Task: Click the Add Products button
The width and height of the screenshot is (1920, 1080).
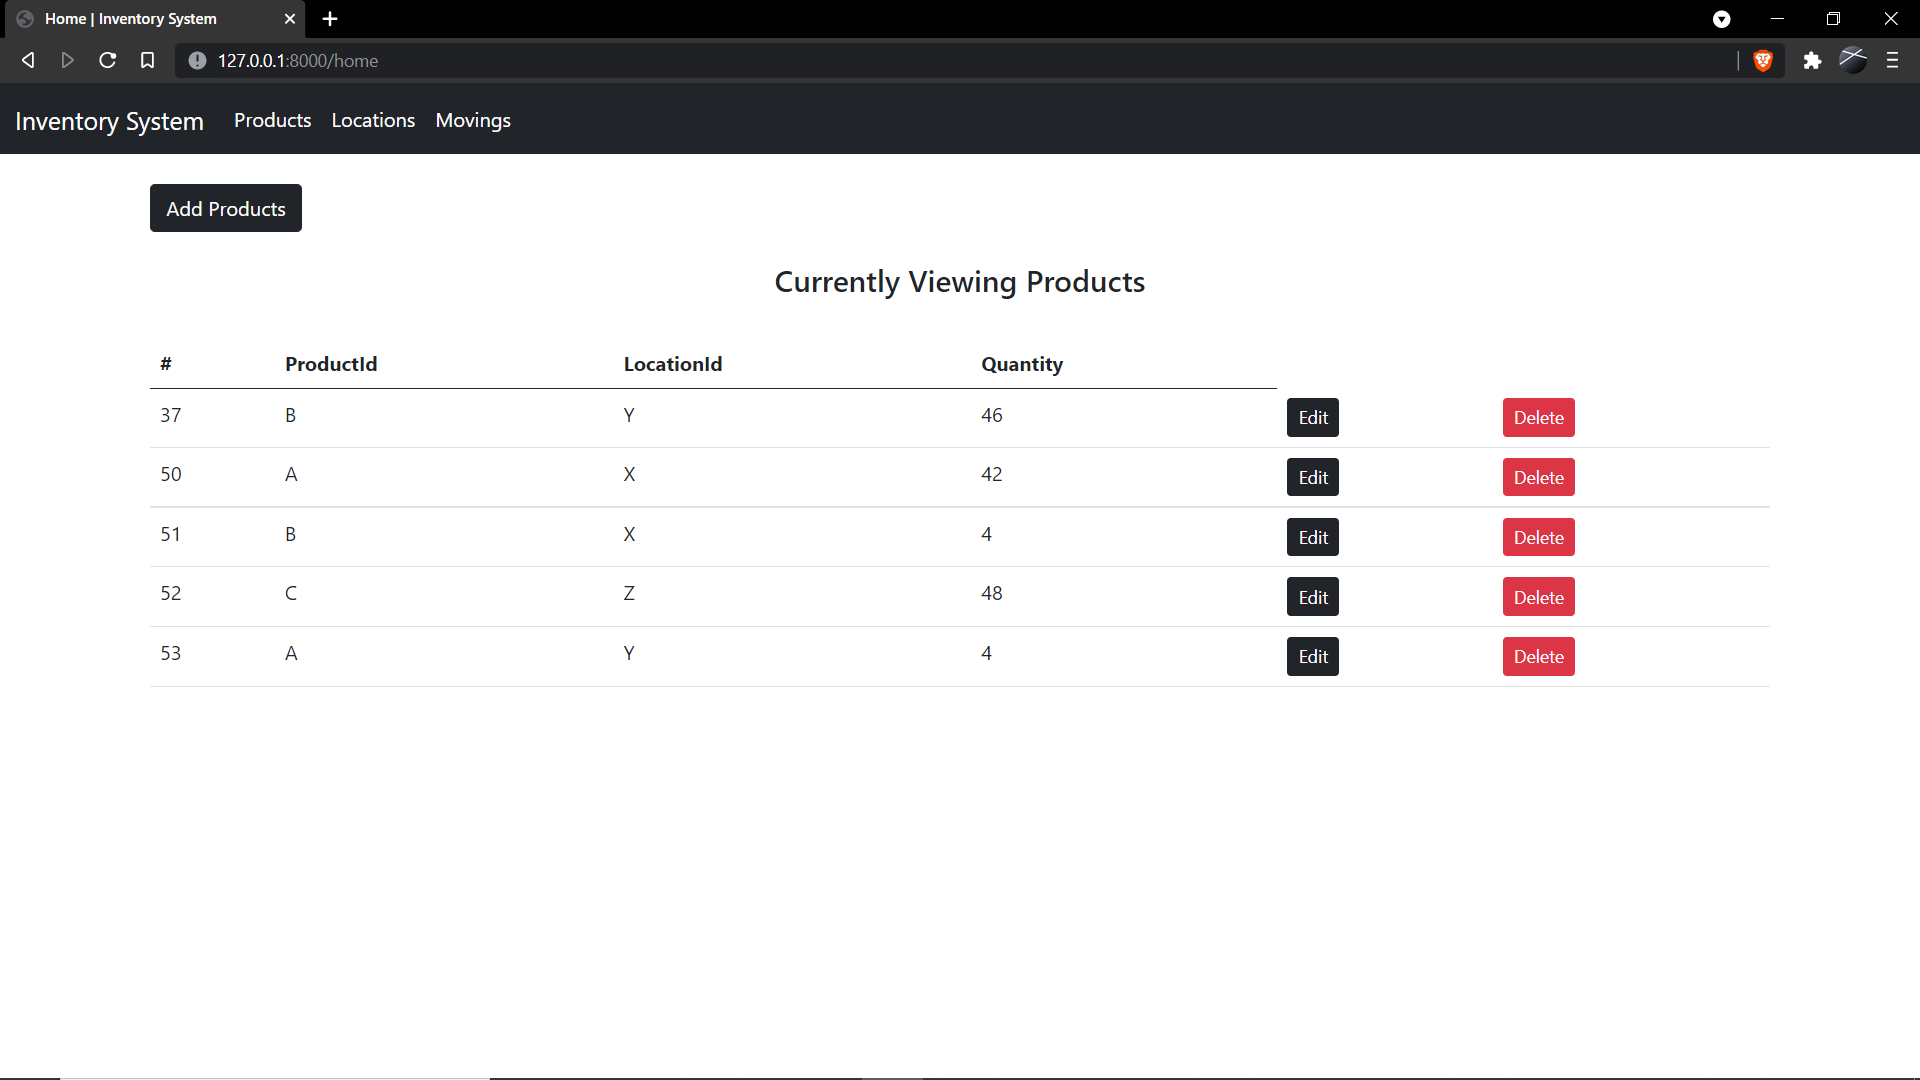Action: (x=225, y=208)
